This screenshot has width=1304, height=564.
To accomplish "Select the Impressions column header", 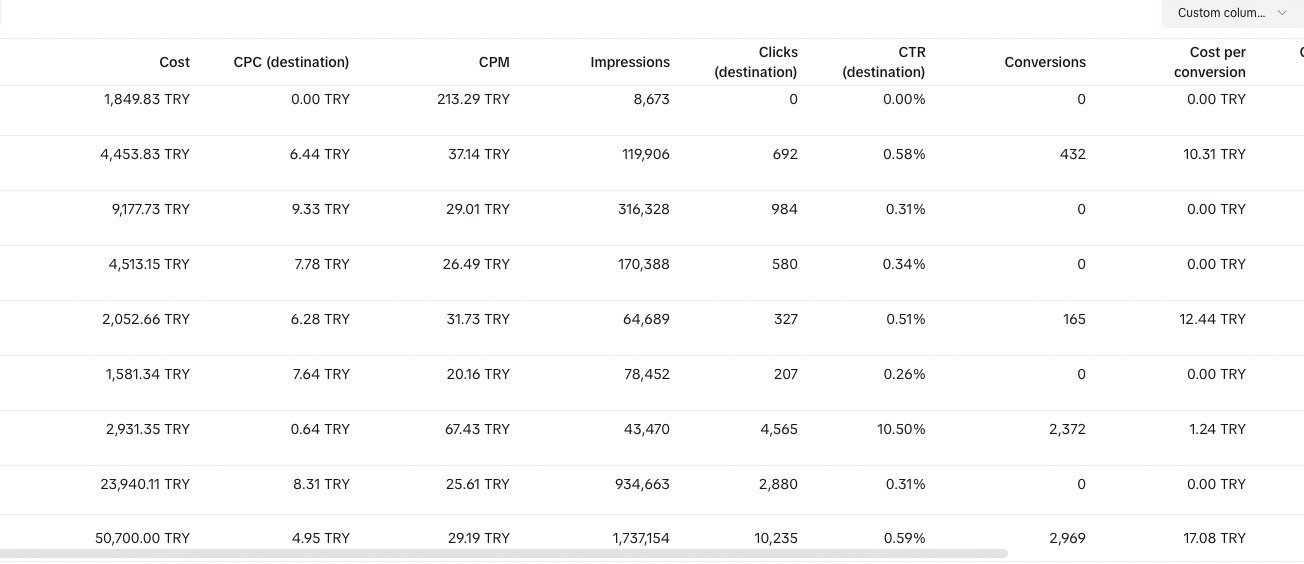I will coord(630,62).
